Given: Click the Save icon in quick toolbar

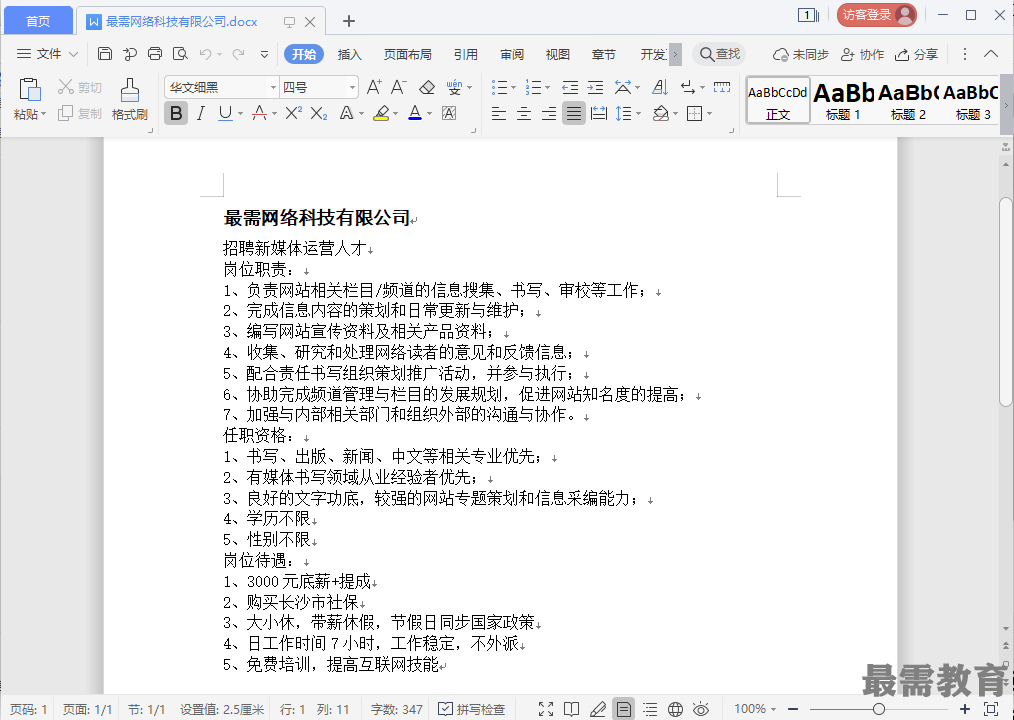Looking at the screenshot, I should 105,54.
